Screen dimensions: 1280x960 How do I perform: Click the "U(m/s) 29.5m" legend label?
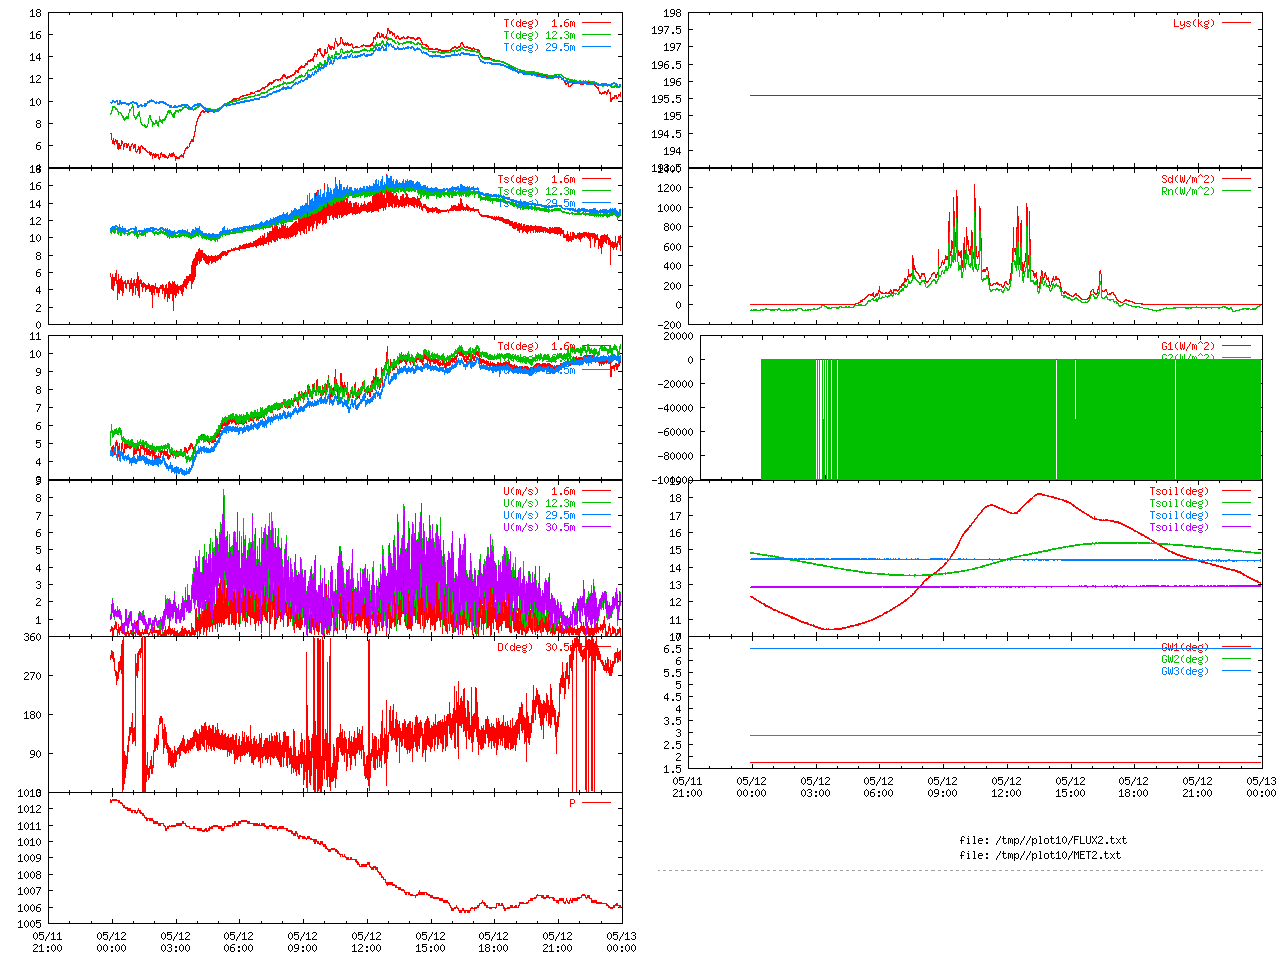tap(539, 515)
